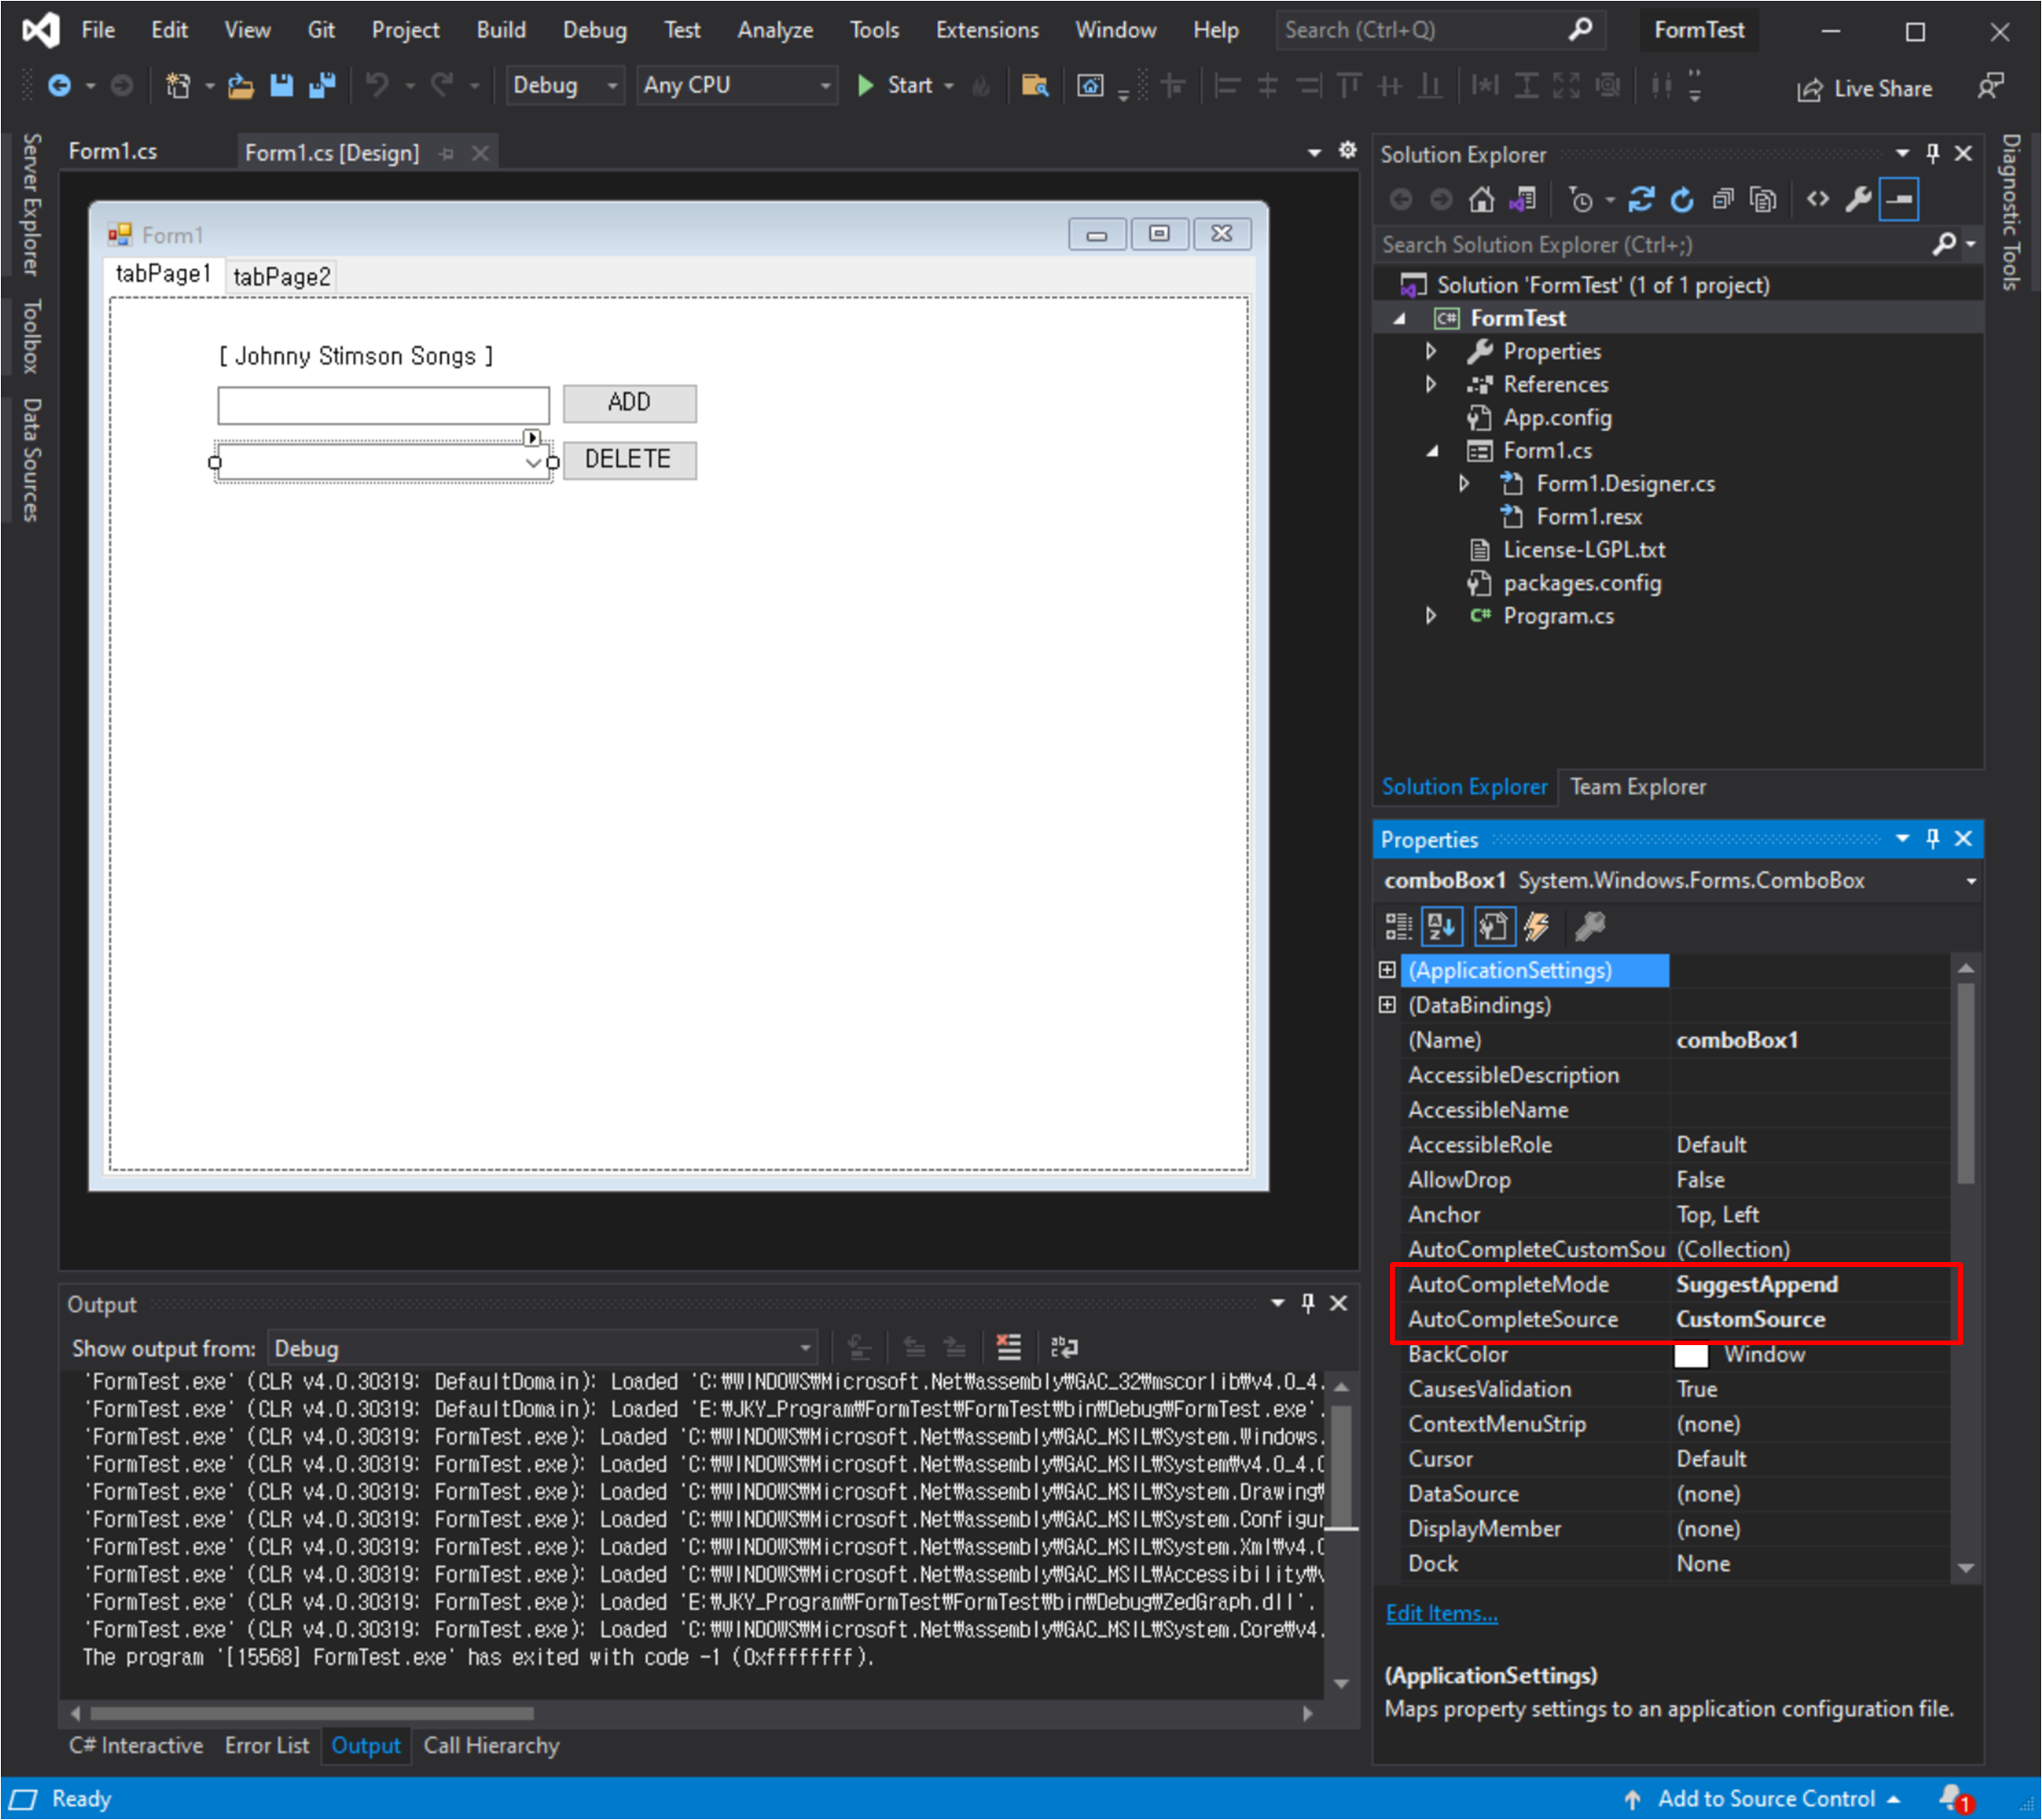
Task: Open the Extensions menu
Action: point(986,30)
